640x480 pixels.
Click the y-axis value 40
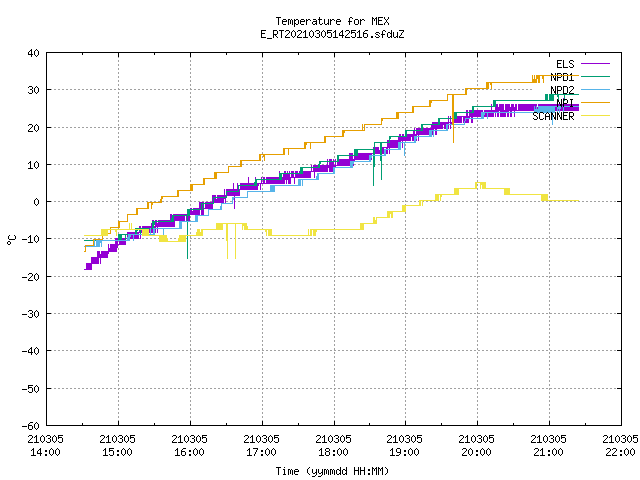pos(33,53)
